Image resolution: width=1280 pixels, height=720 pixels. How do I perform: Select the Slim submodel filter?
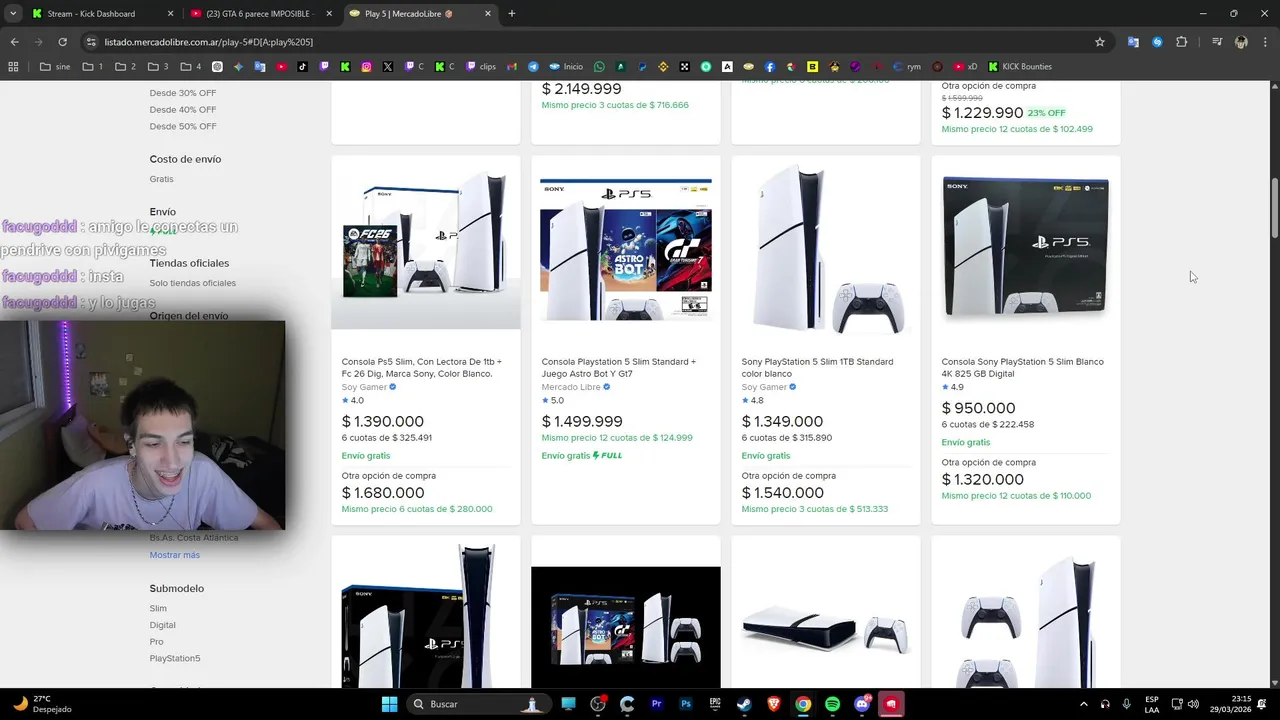pos(158,608)
